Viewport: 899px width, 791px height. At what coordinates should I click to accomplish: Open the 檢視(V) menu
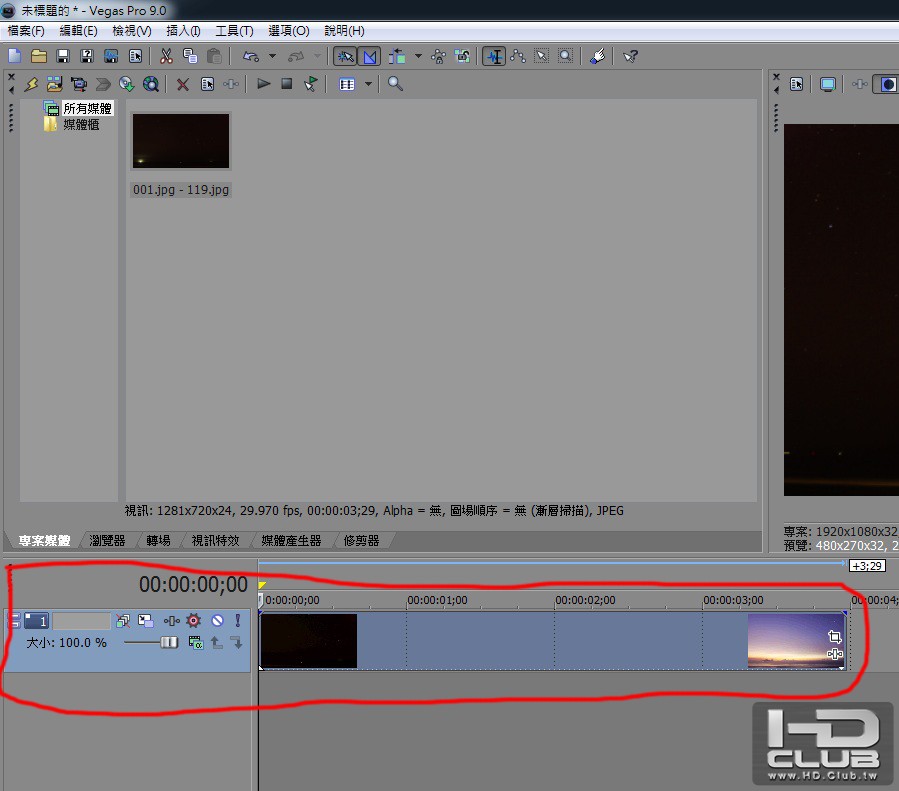point(132,31)
